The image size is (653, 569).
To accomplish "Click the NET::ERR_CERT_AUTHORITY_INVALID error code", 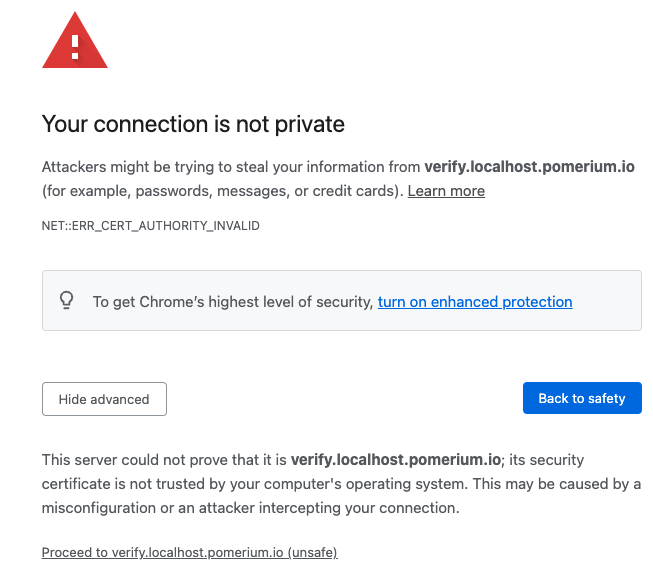I will pos(150,226).
